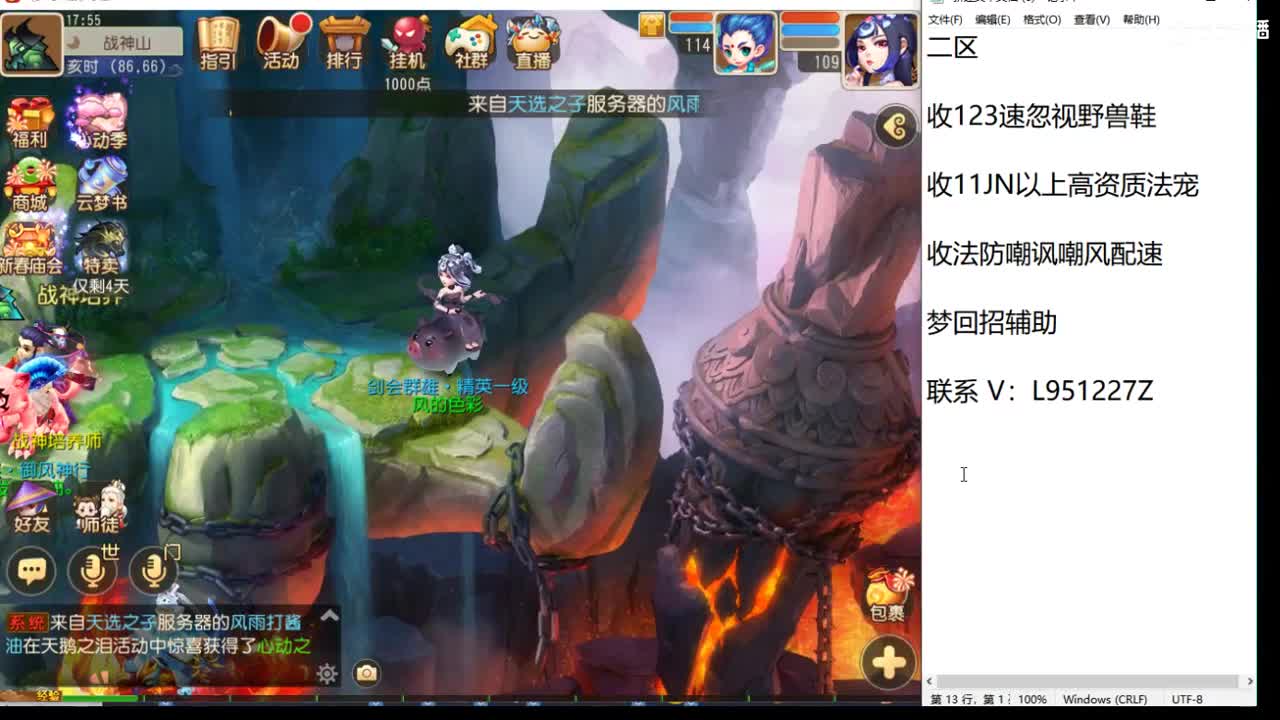The height and width of the screenshot is (720, 1280).
Task: Open the 战神山 map location label
Action: pos(126,43)
